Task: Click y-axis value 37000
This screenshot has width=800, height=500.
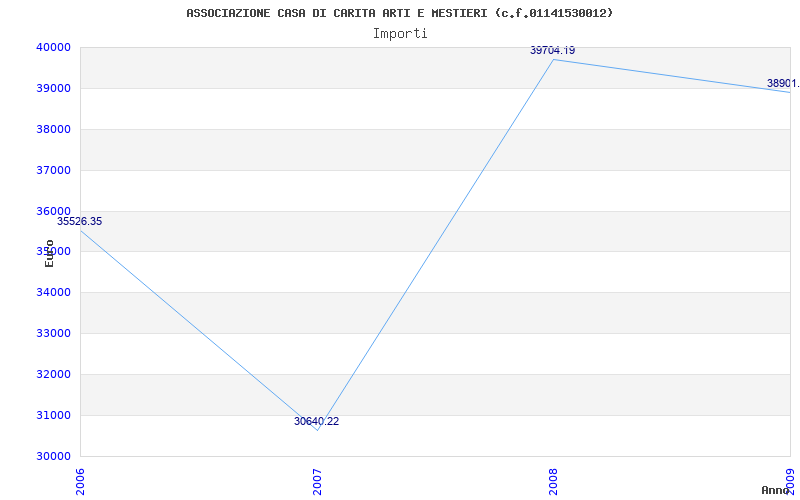Action: [53, 170]
